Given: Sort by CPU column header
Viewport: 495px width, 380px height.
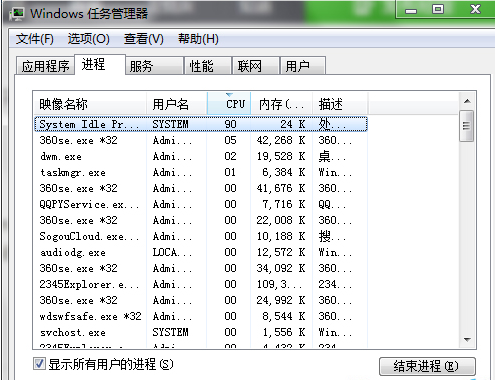Looking at the screenshot, I should (x=229, y=104).
